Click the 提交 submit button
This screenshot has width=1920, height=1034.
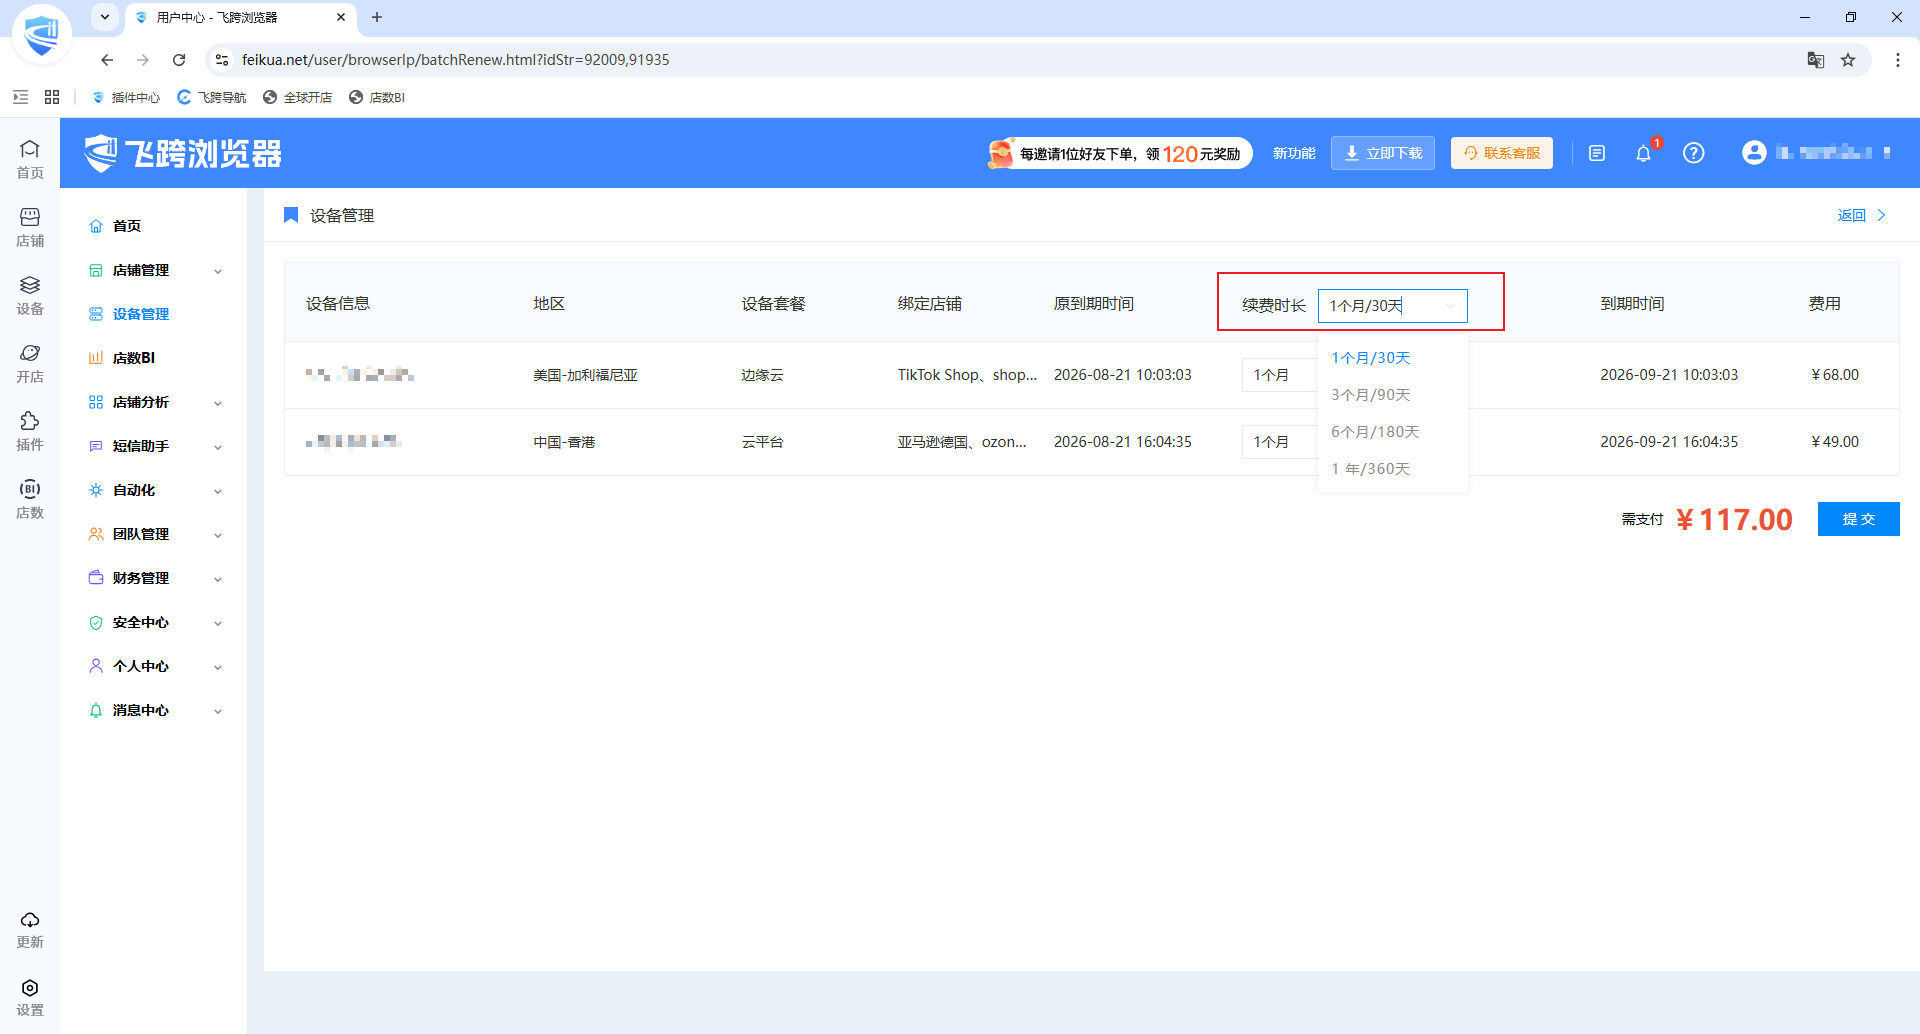(1858, 519)
